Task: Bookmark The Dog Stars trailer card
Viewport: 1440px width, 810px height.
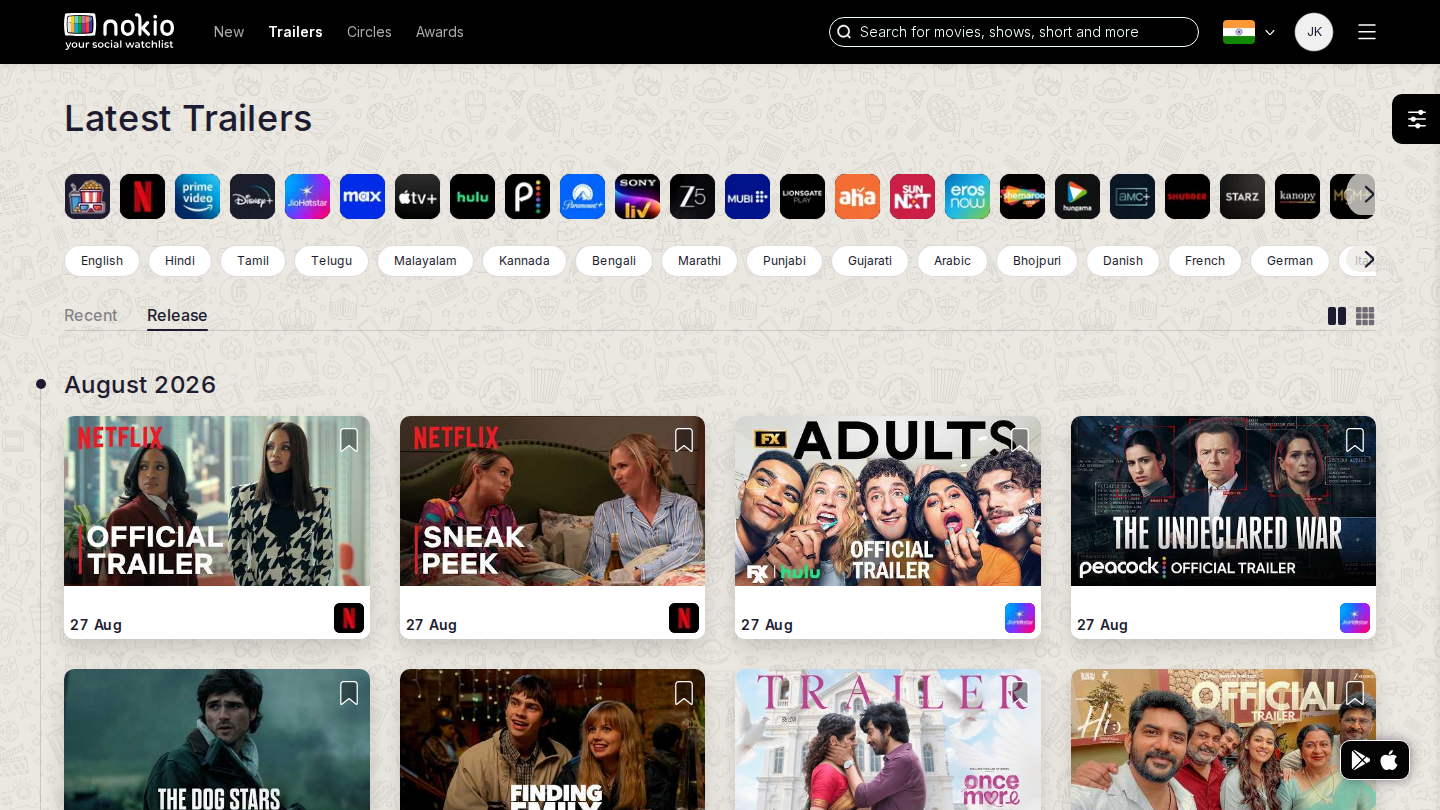Action: click(349, 693)
